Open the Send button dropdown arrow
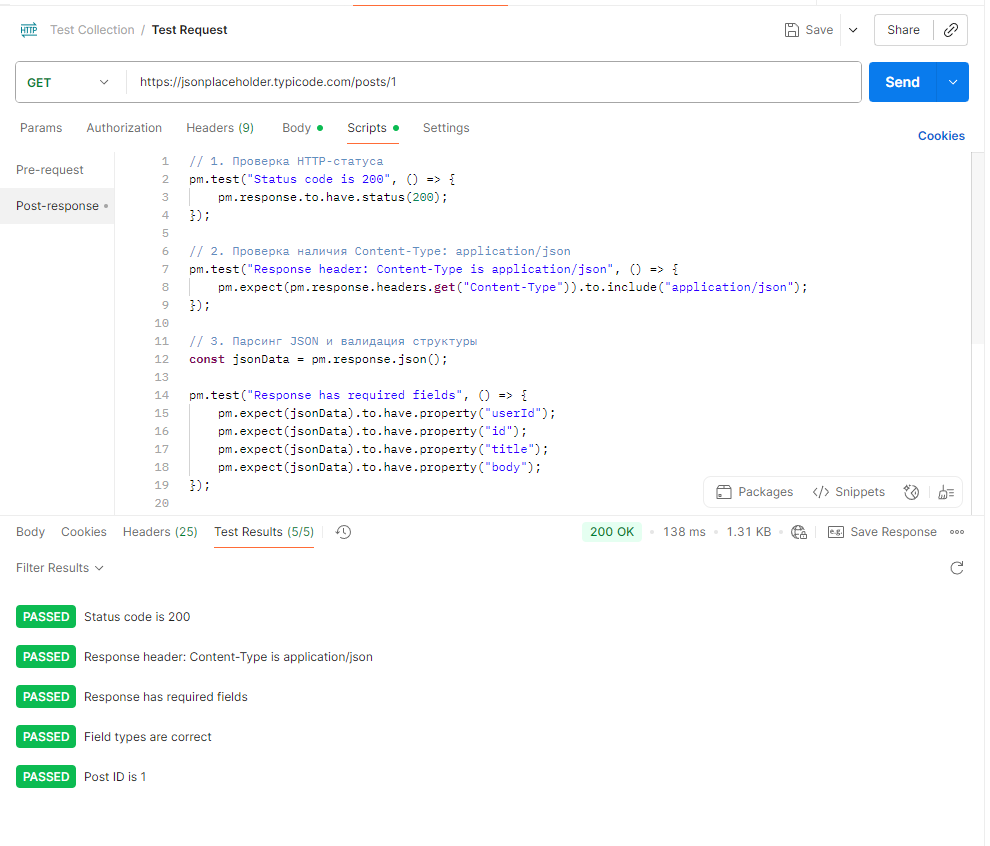 [x=953, y=82]
